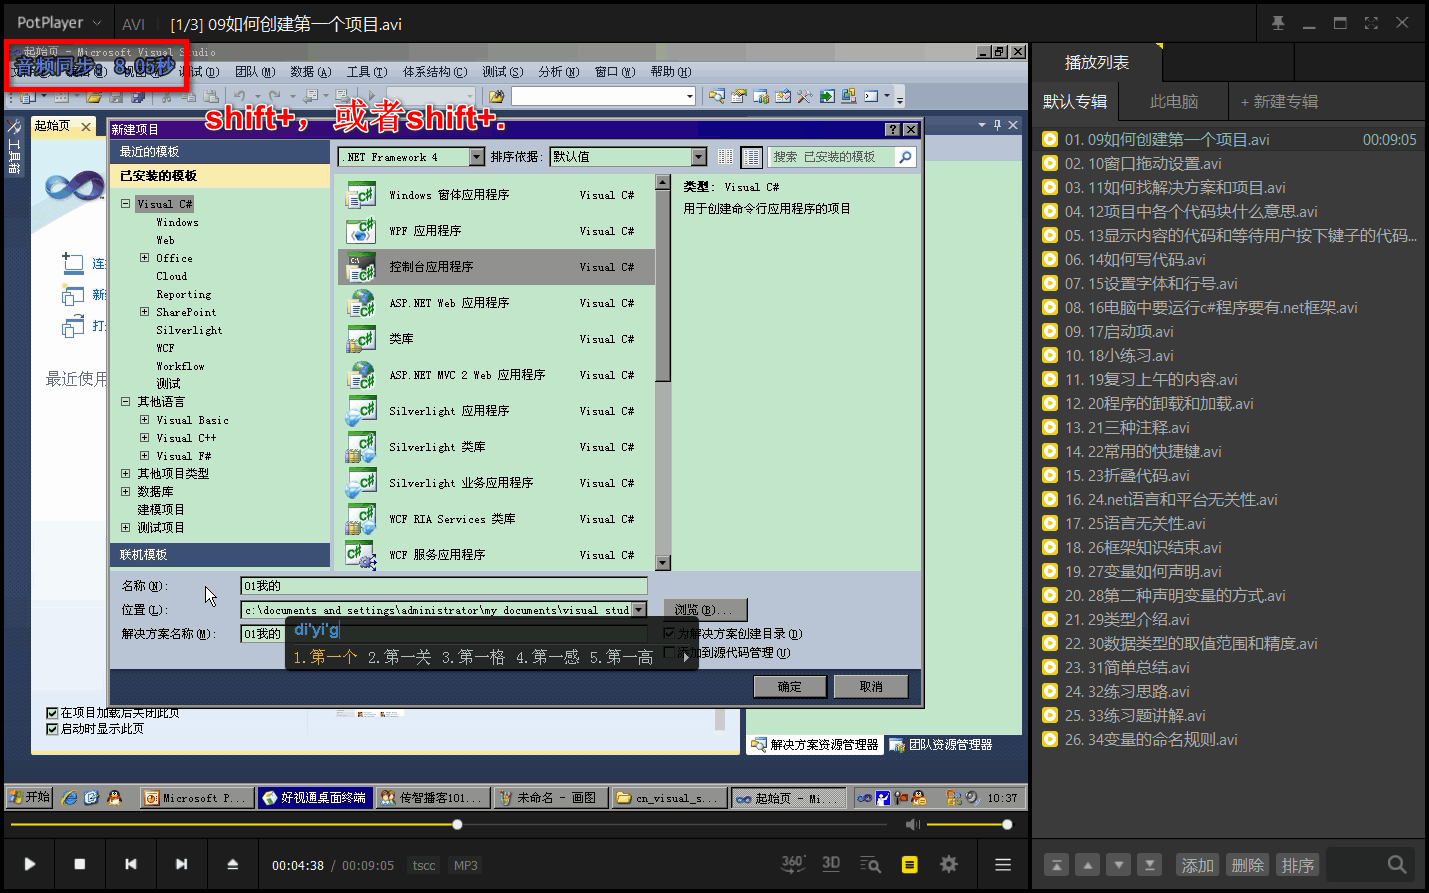The height and width of the screenshot is (893, 1429).
Task: Click the 新建专辑 tab
Action: coord(1280,101)
